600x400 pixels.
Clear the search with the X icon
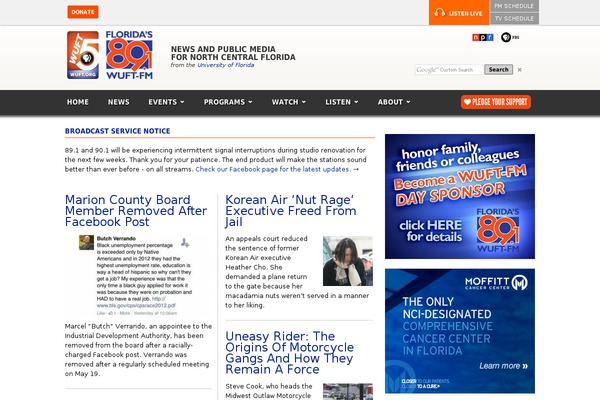[x=520, y=70]
